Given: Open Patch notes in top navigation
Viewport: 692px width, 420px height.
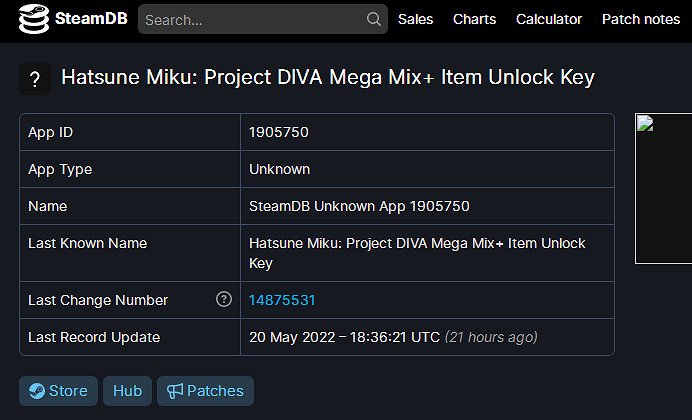Looking at the screenshot, I should point(641,19).
